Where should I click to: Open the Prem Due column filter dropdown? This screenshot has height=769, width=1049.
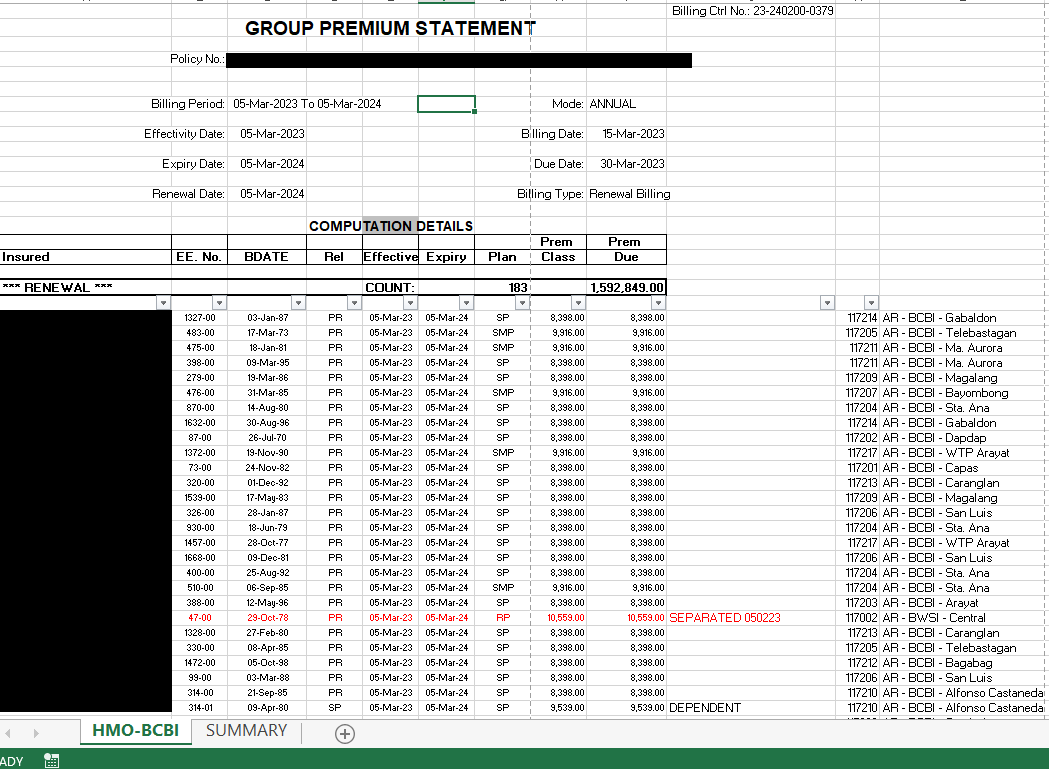pos(658,303)
